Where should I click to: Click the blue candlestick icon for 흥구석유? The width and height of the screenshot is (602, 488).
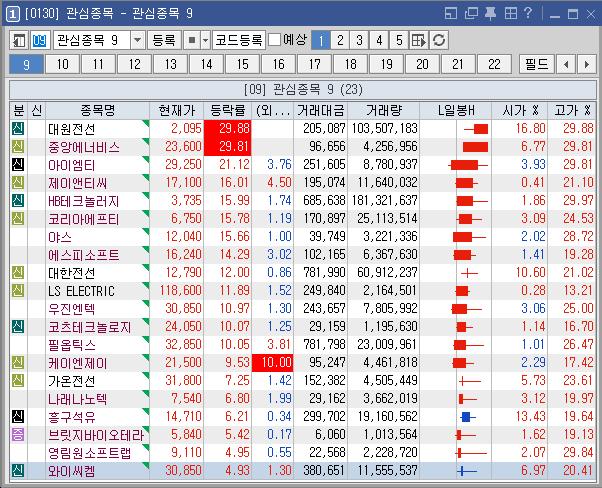(467, 417)
